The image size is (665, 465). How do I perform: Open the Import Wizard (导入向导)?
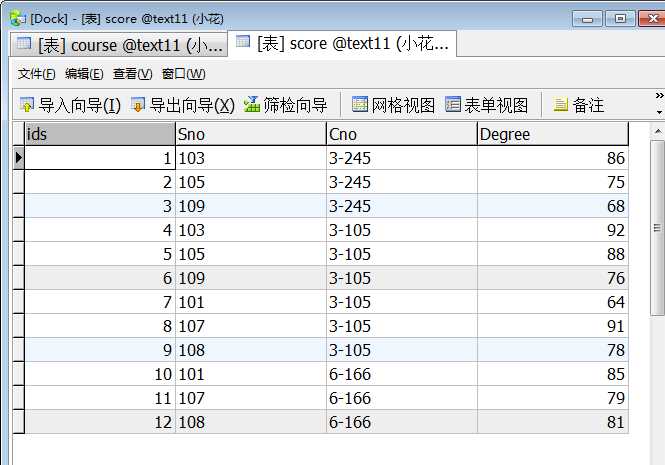click(x=70, y=105)
